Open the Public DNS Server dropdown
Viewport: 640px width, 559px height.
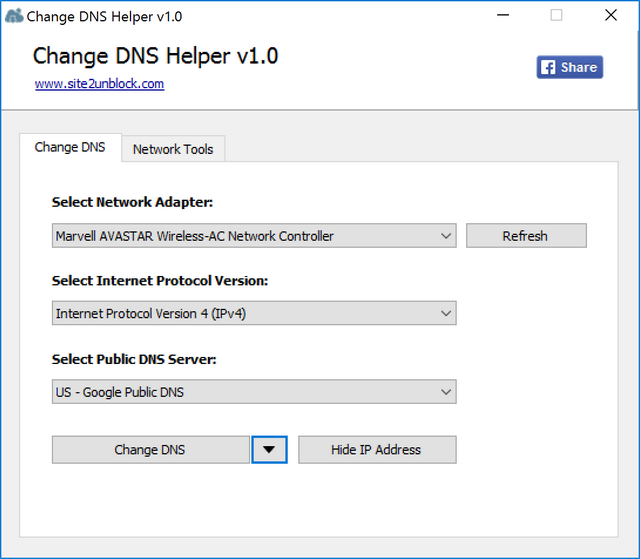(254, 392)
